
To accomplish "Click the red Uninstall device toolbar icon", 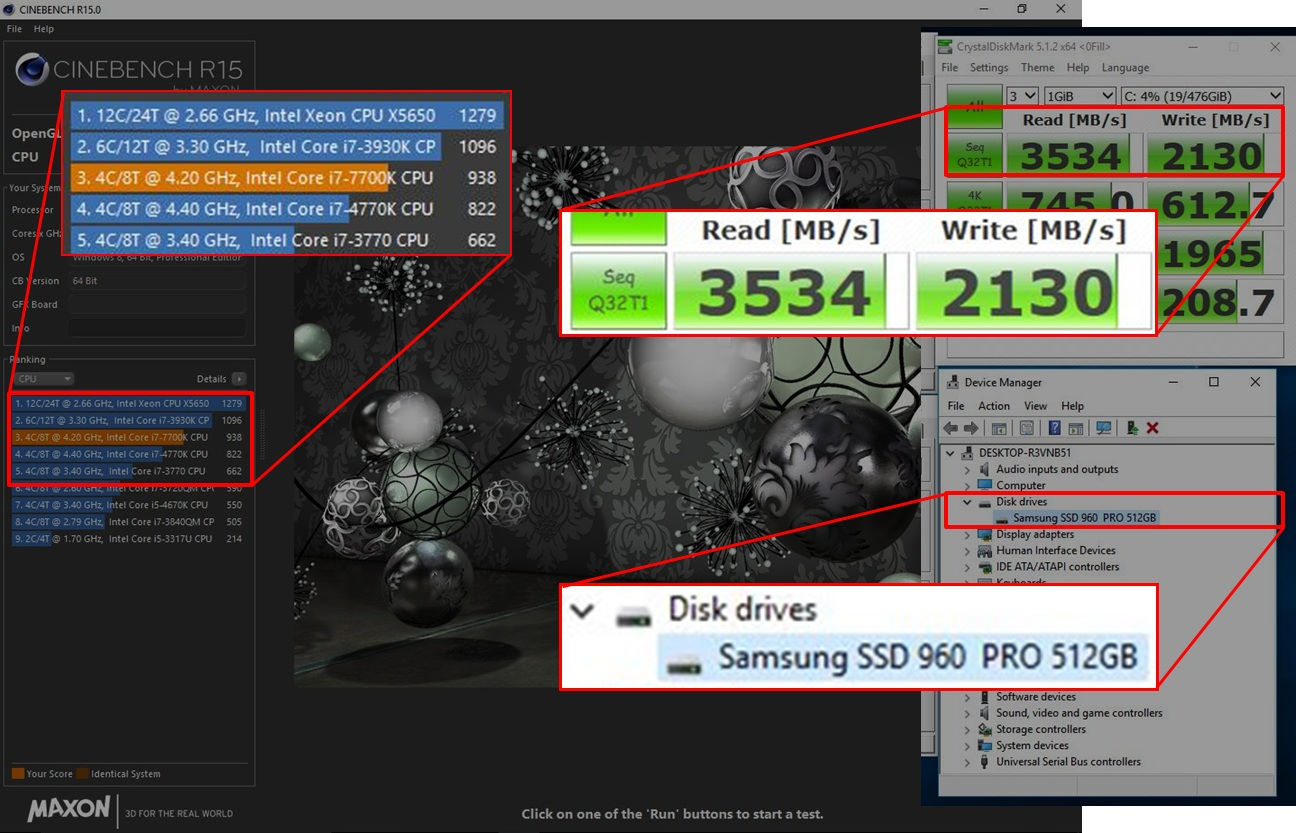I will 1152,427.
